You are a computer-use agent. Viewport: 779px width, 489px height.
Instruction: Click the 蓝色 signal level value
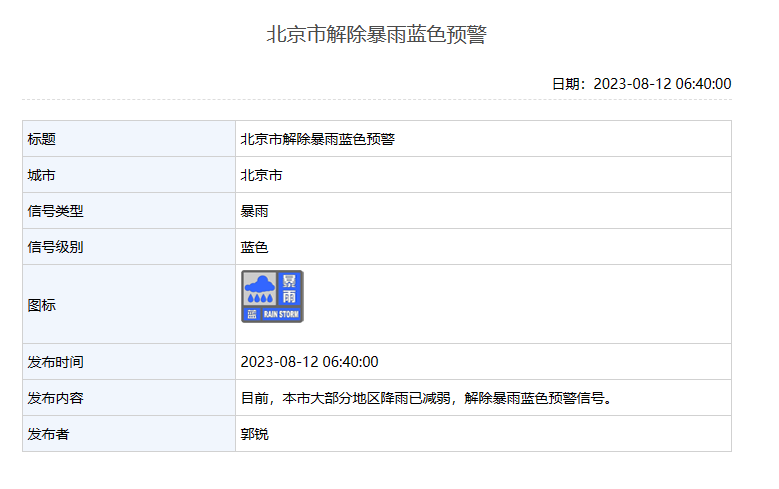(x=254, y=247)
